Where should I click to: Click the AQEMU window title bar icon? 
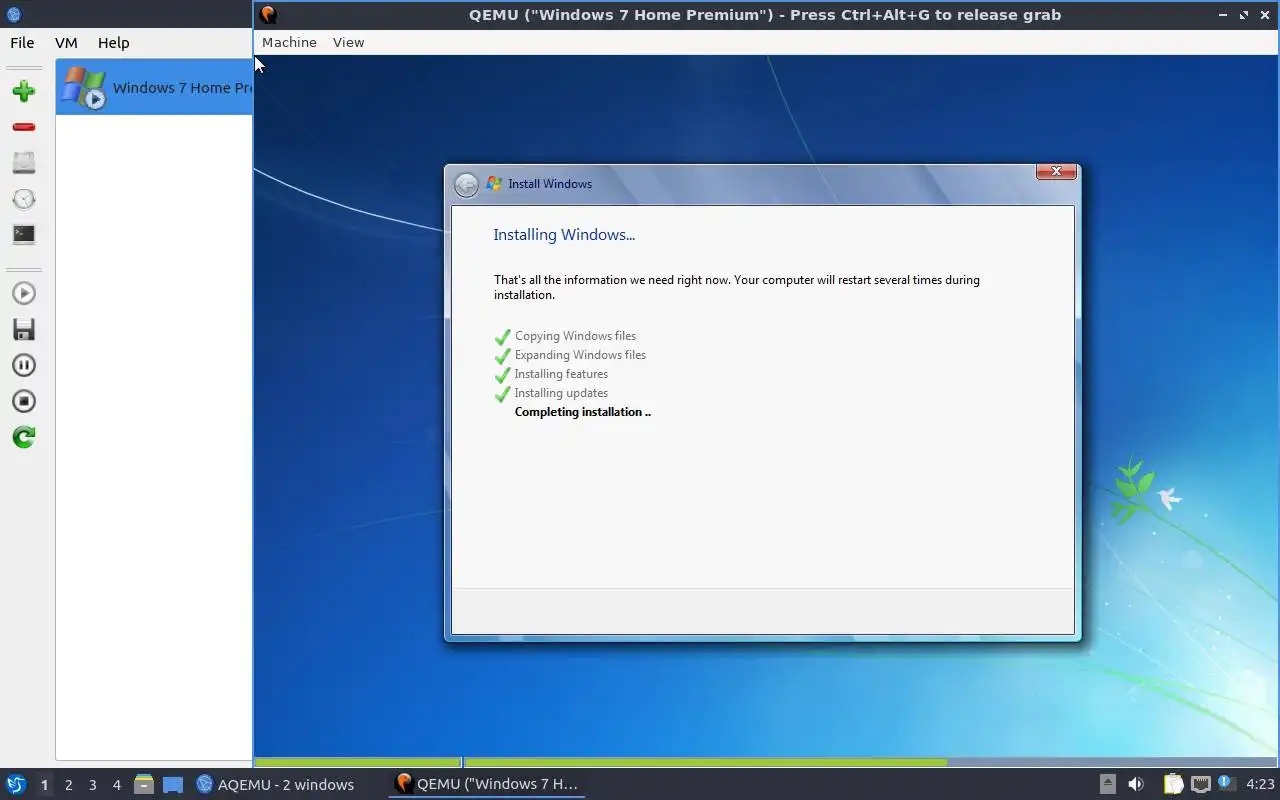click(x=14, y=15)
